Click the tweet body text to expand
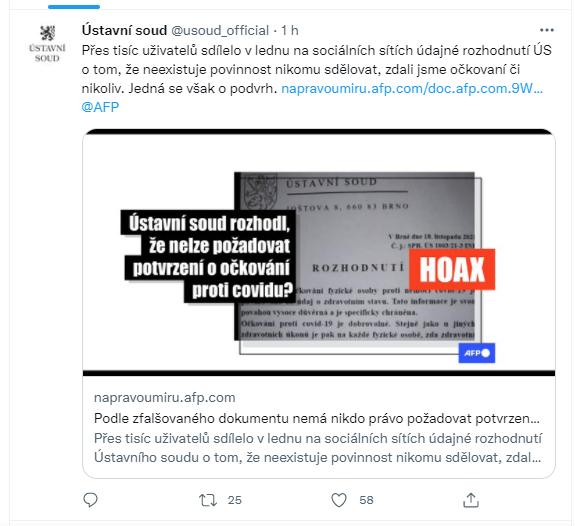 [316, 69]
